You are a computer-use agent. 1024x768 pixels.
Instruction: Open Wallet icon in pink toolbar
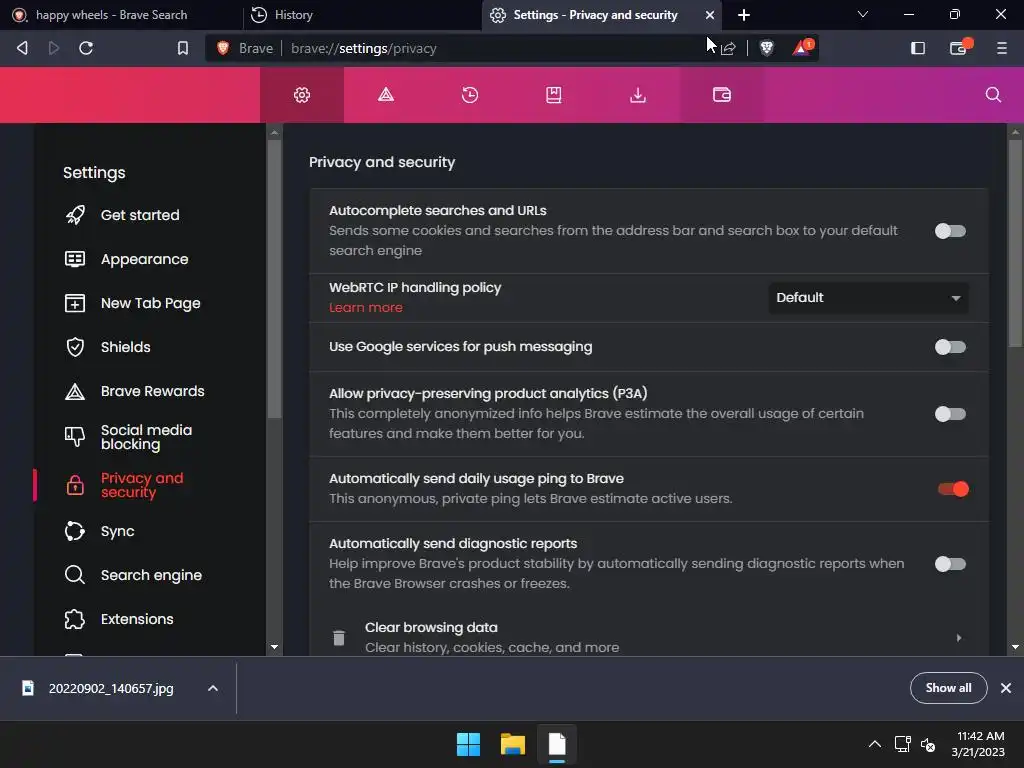[x=722, y=95]
